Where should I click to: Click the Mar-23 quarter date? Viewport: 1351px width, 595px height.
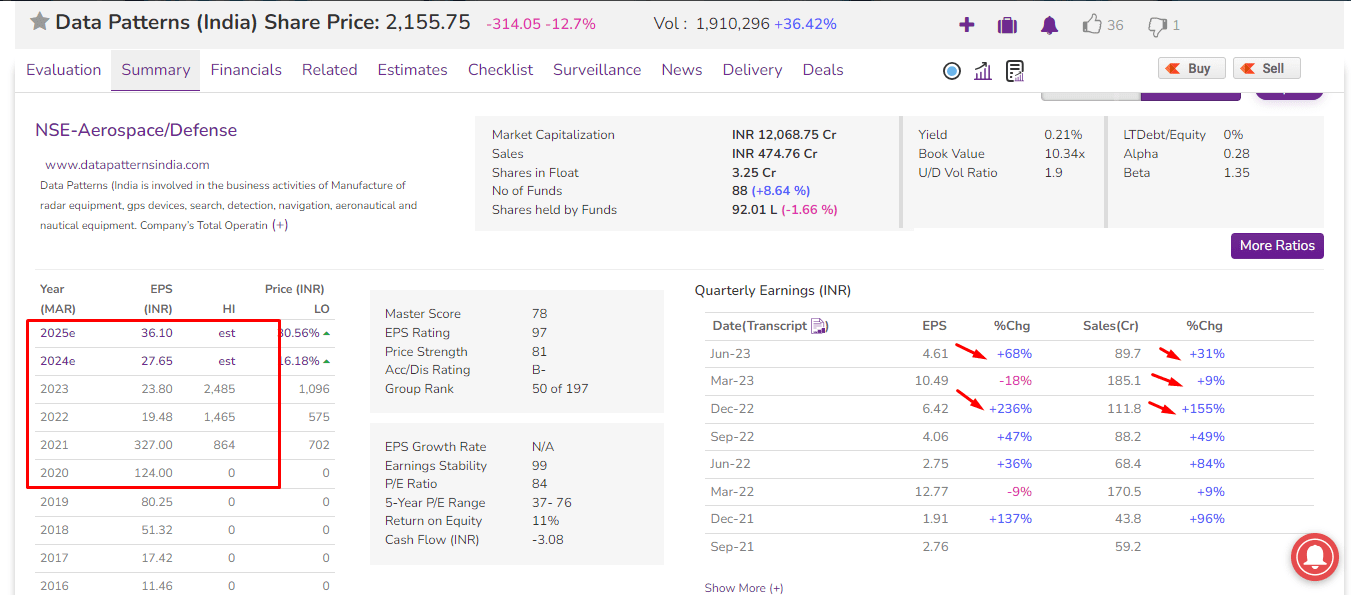(732, 381)
